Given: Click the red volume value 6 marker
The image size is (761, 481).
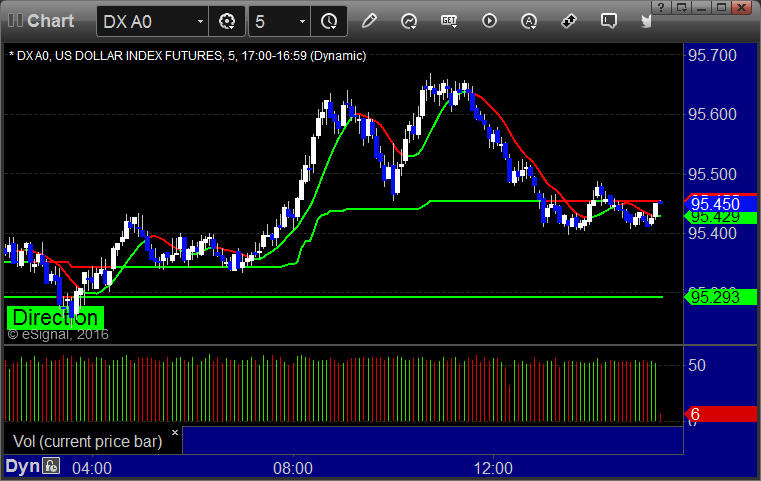Looking at the screenshot, I should click(720, 414).
